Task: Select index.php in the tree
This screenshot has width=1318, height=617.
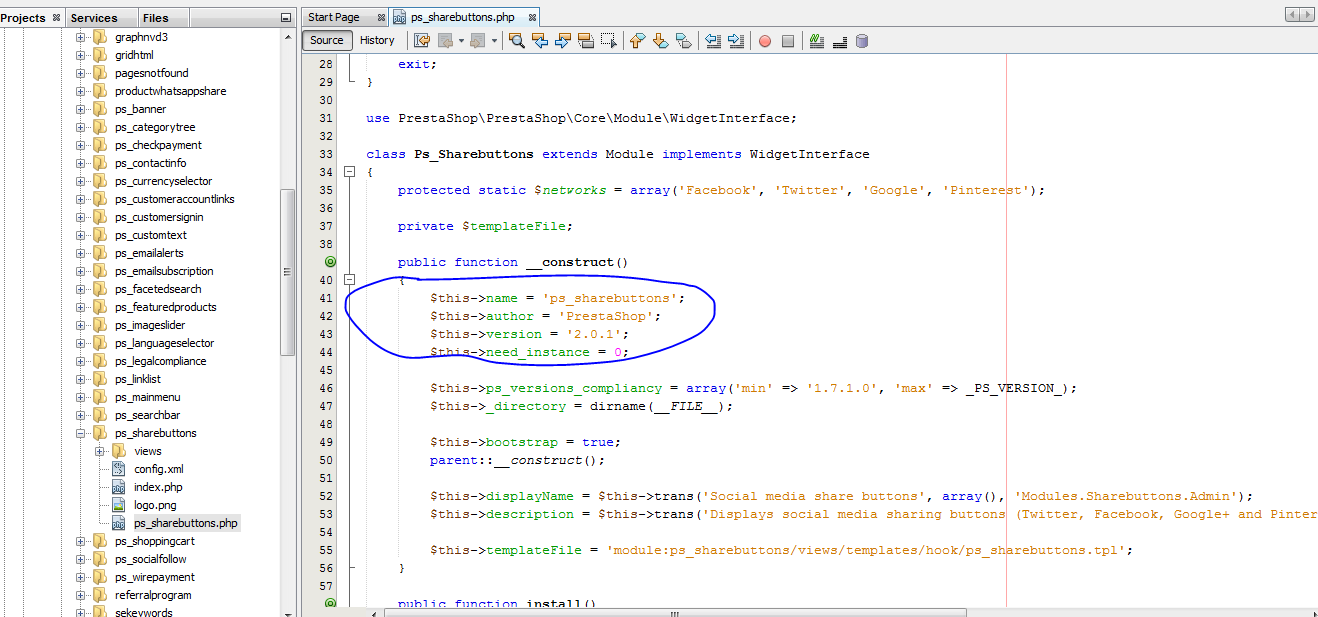Action: tap(158, 487)
